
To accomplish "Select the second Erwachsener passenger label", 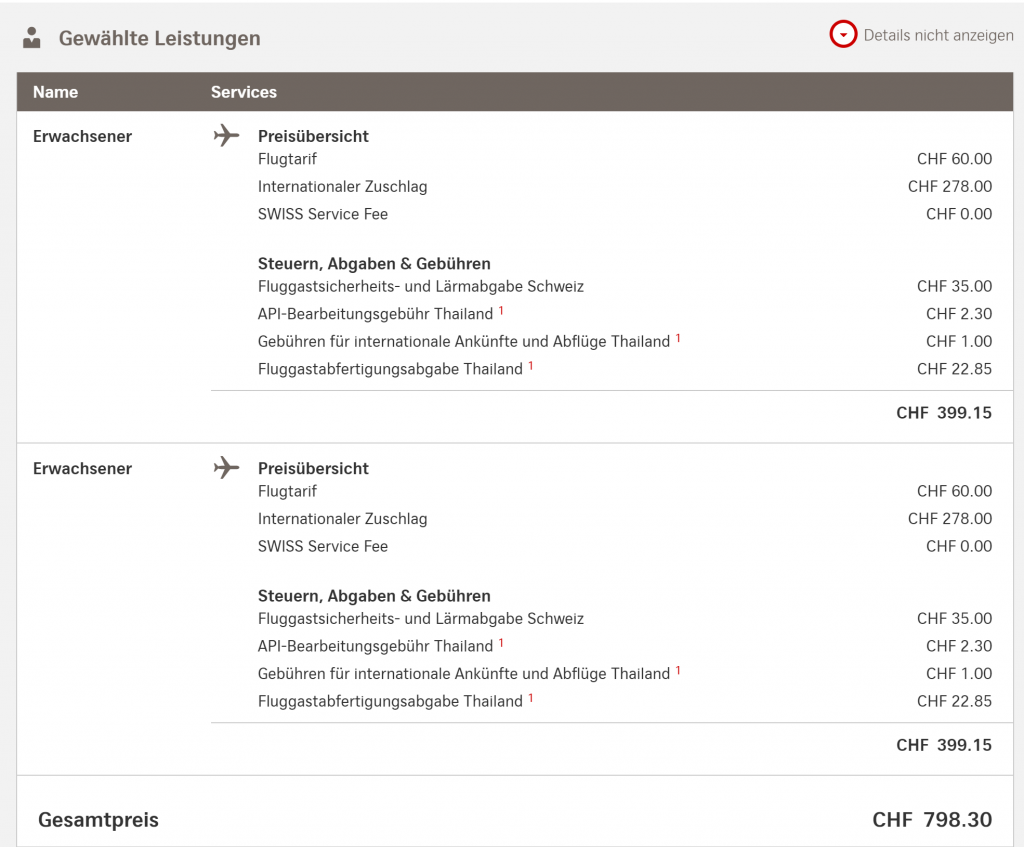I will tap(82, 468).
